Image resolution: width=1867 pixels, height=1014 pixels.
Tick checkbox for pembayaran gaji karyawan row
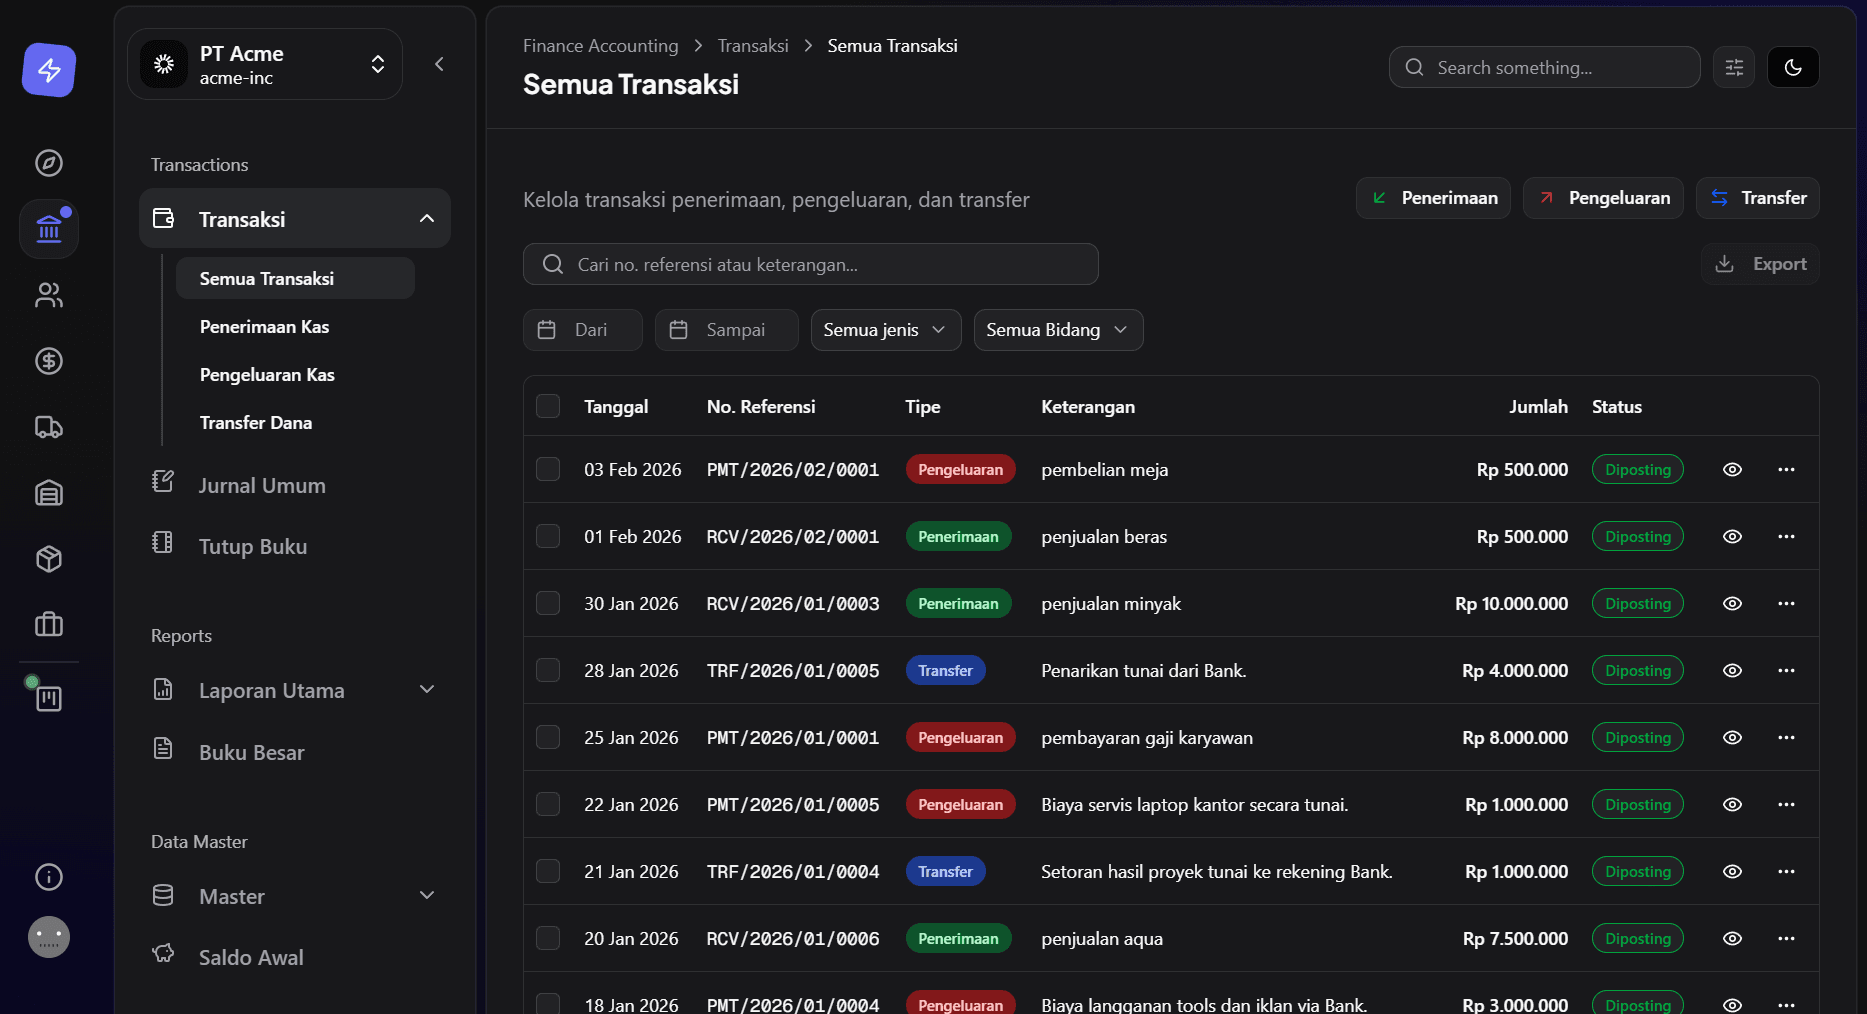coord(548,738)
